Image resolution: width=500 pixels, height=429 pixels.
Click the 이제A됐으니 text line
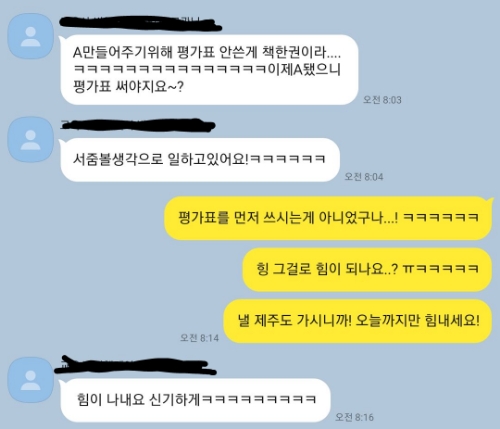coord(207,69)
